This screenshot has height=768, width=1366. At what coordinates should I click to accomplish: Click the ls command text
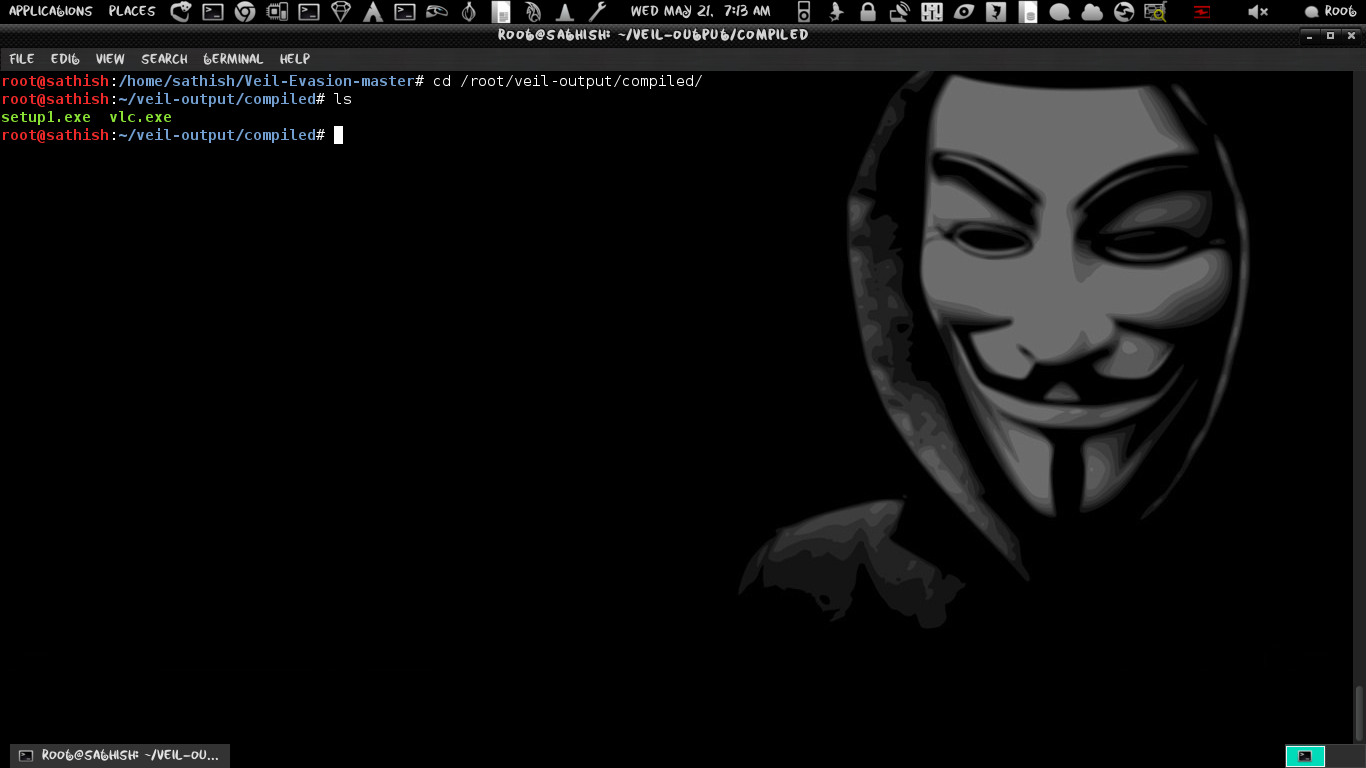click(x=343, y=99)
